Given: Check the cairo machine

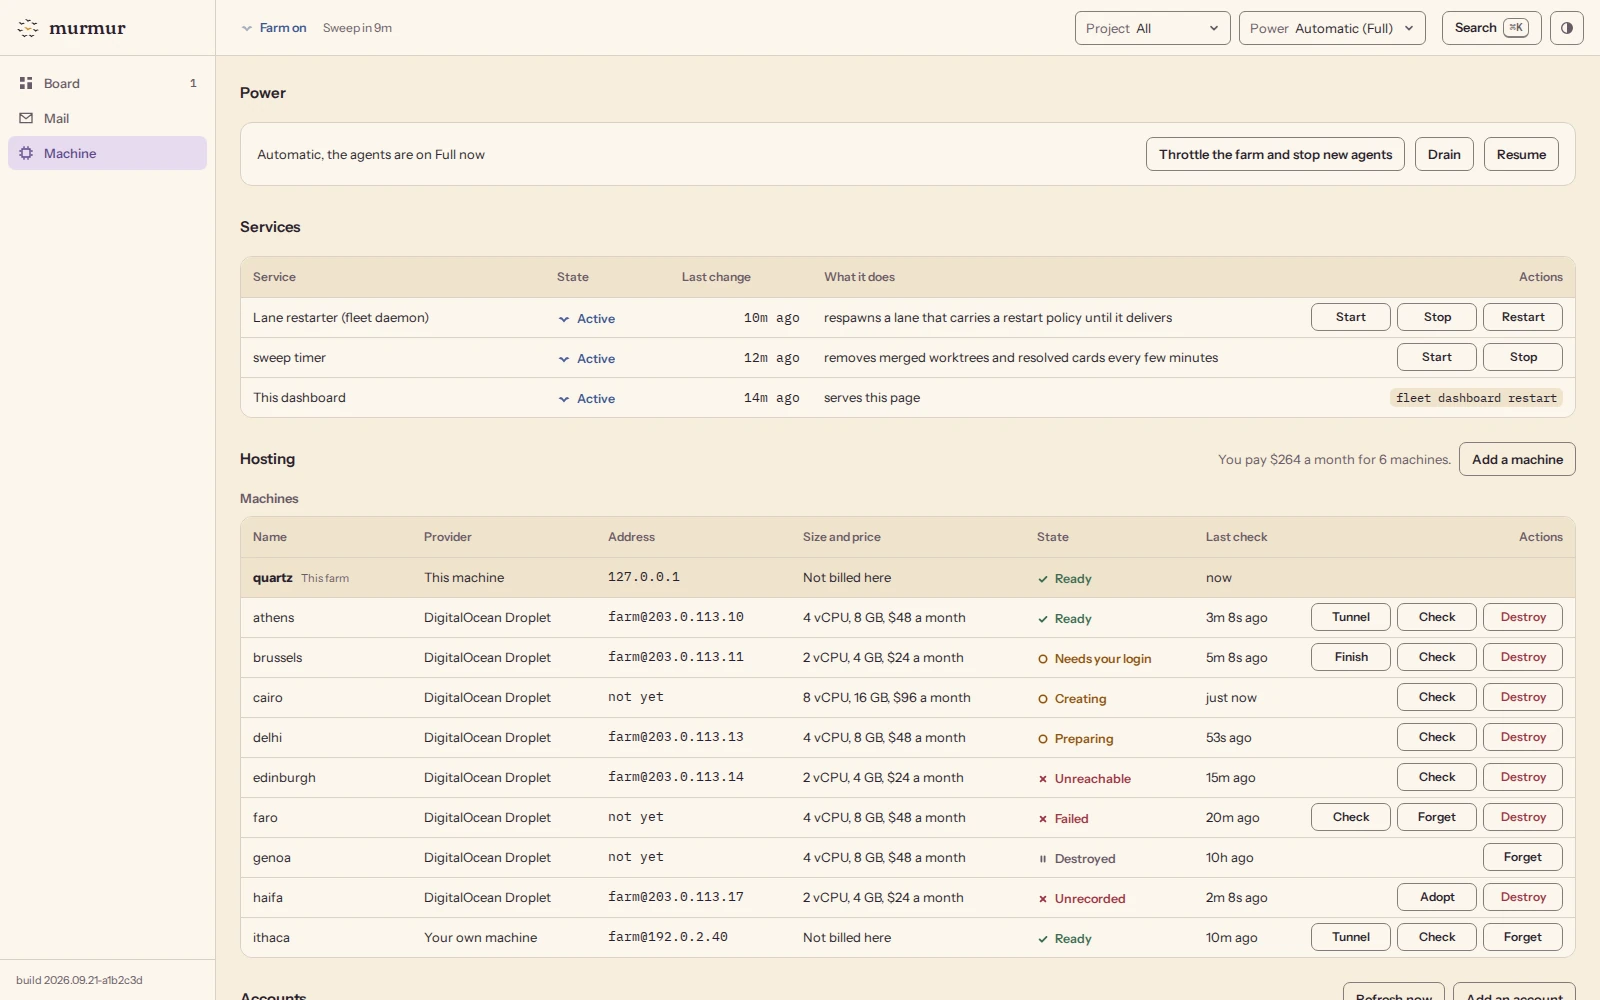Looking at the screenshot, I should (x=1437, y=697).
